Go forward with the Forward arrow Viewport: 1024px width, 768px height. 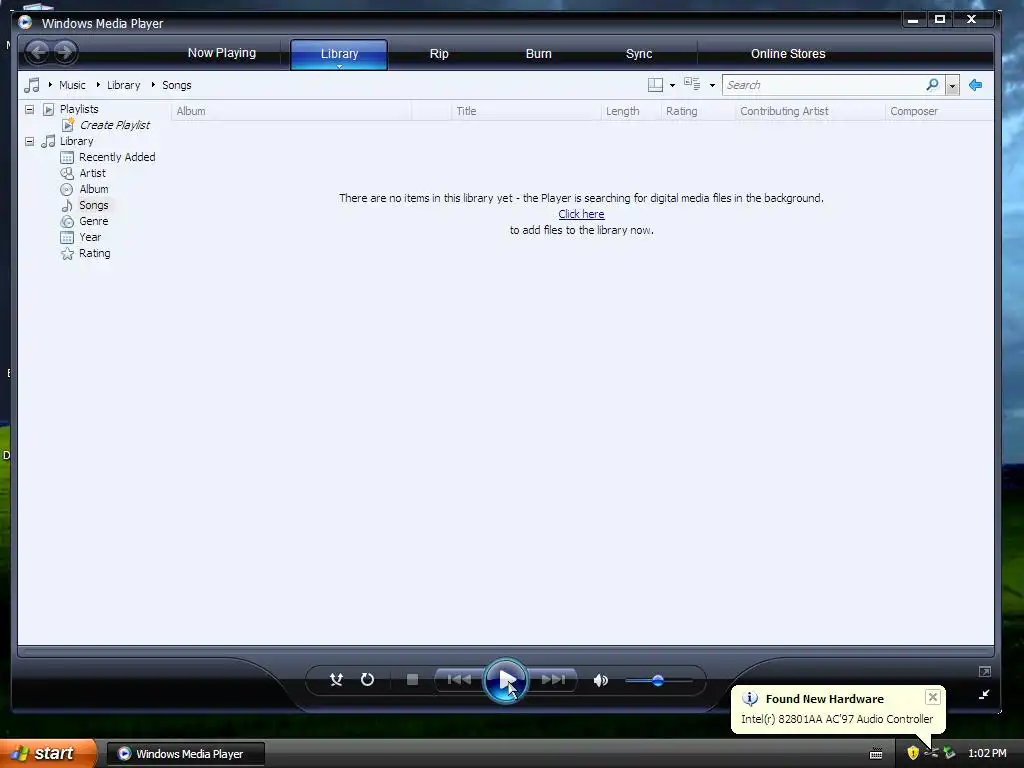pyautogui.click(x=65, y=52)
